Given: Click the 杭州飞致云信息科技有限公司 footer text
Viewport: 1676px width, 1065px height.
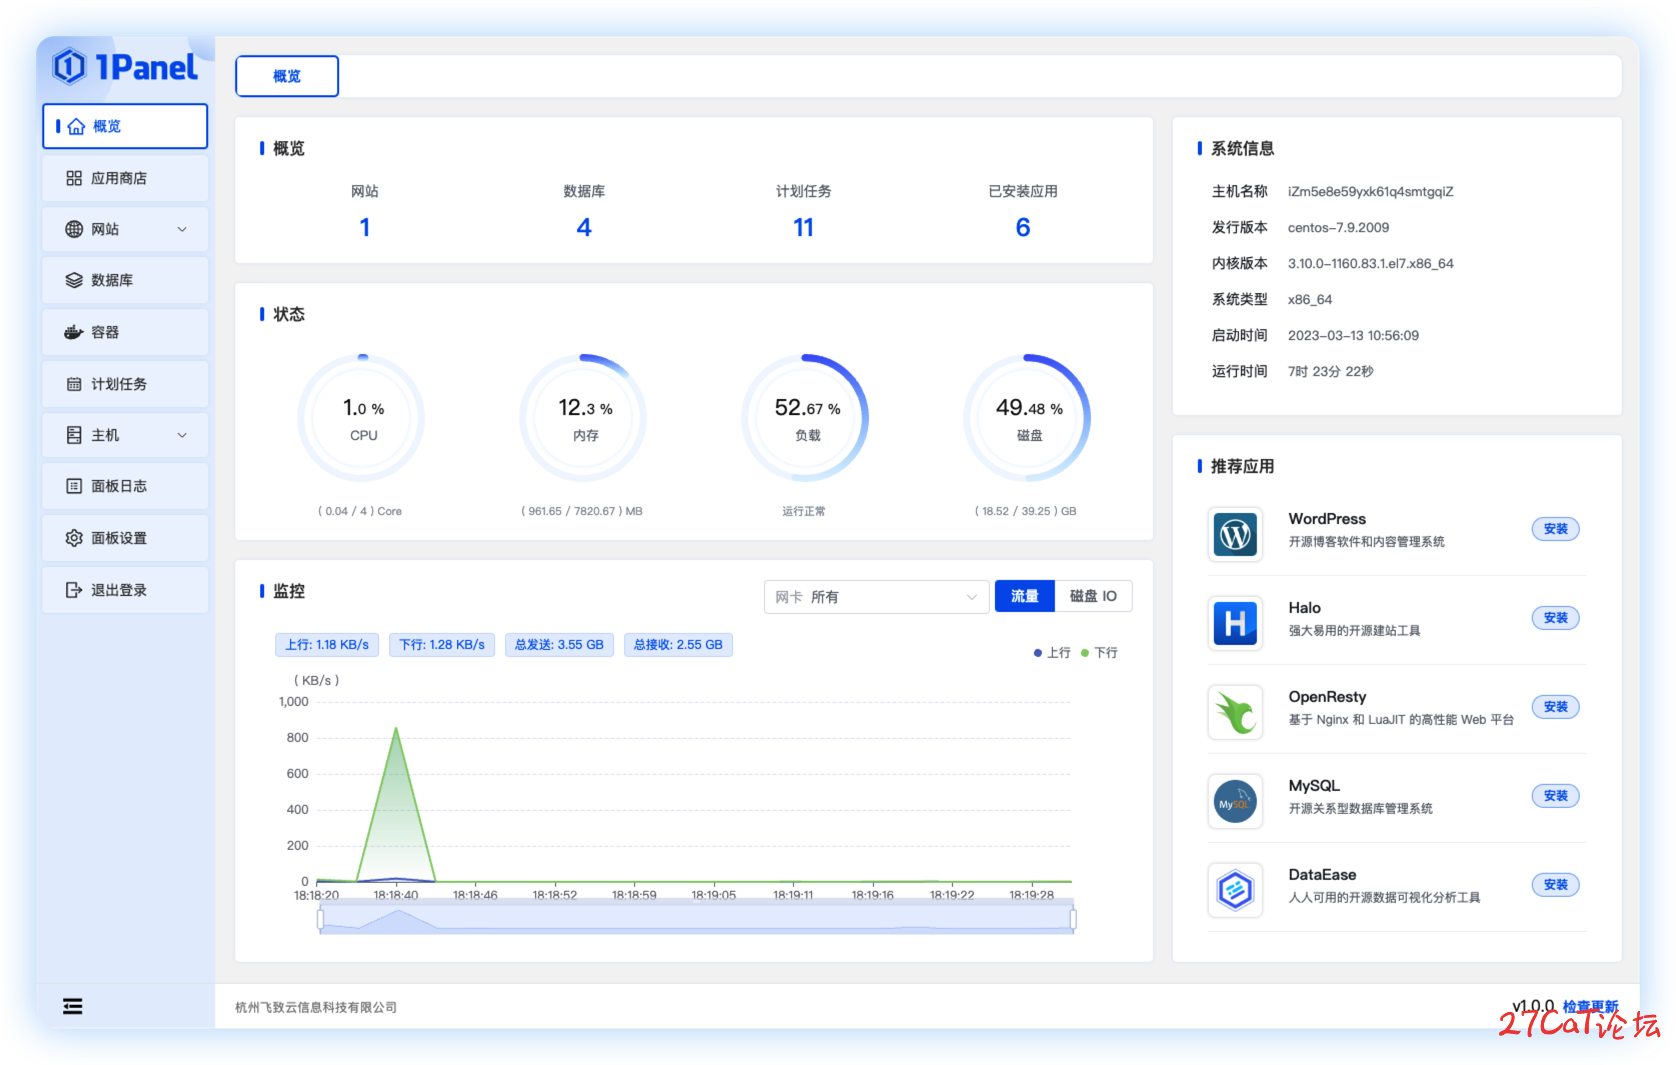Looking at the screenshot, I should click(x=316, y=1007).
